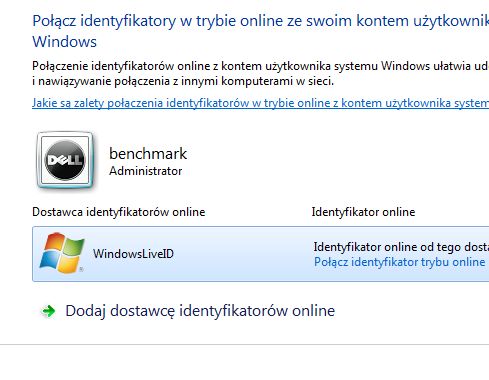489x380 pixels.
Task: Click the blank area below the separator
Action: tap(244, 363)
